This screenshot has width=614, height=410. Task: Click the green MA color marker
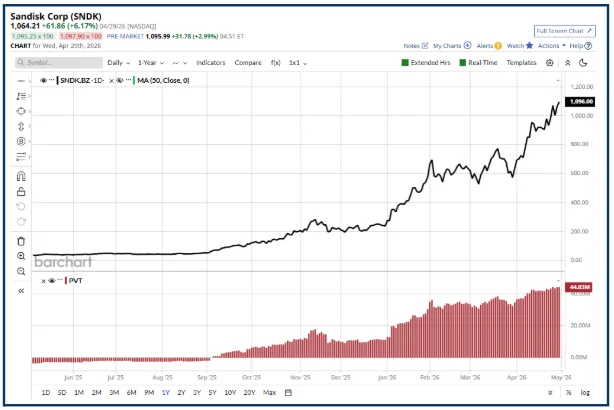[134, 81]
